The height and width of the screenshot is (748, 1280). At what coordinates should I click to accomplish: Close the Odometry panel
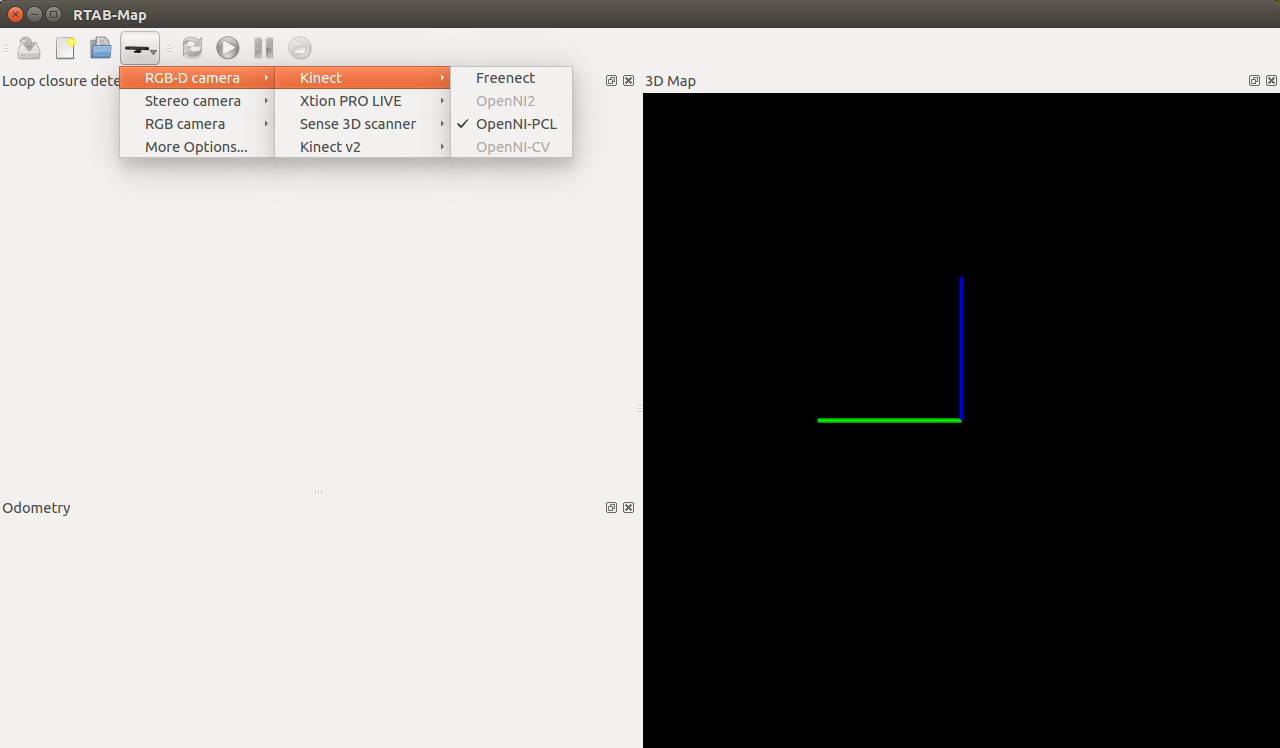click(628, 508)
